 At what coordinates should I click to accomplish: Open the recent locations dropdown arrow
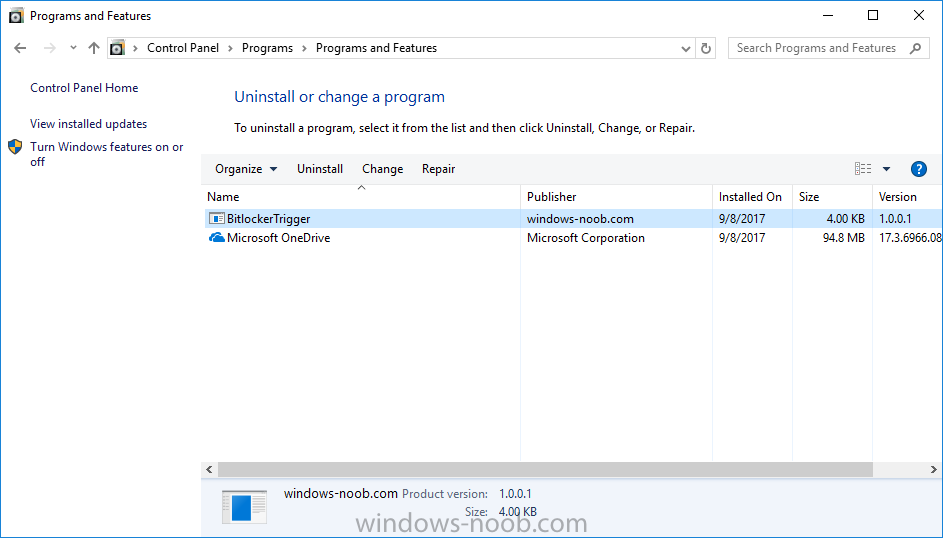point(73,47)
